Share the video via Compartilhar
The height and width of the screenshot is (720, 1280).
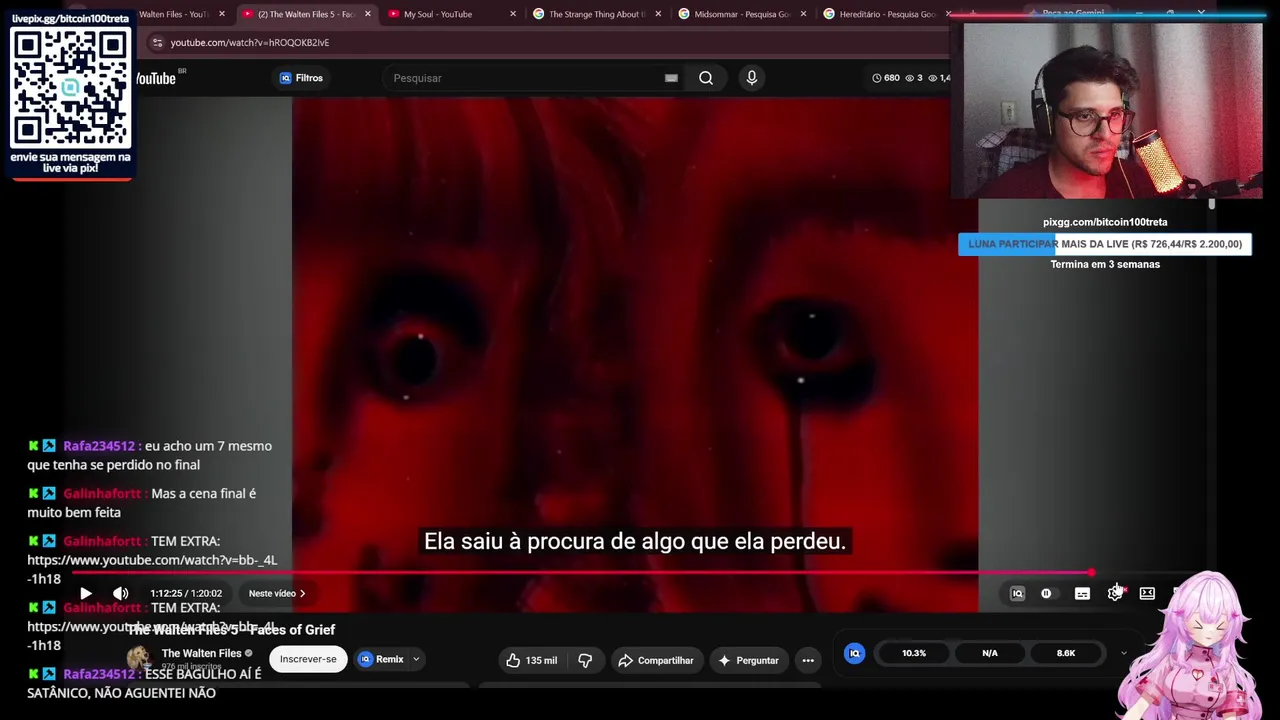(x=656, y=660)
